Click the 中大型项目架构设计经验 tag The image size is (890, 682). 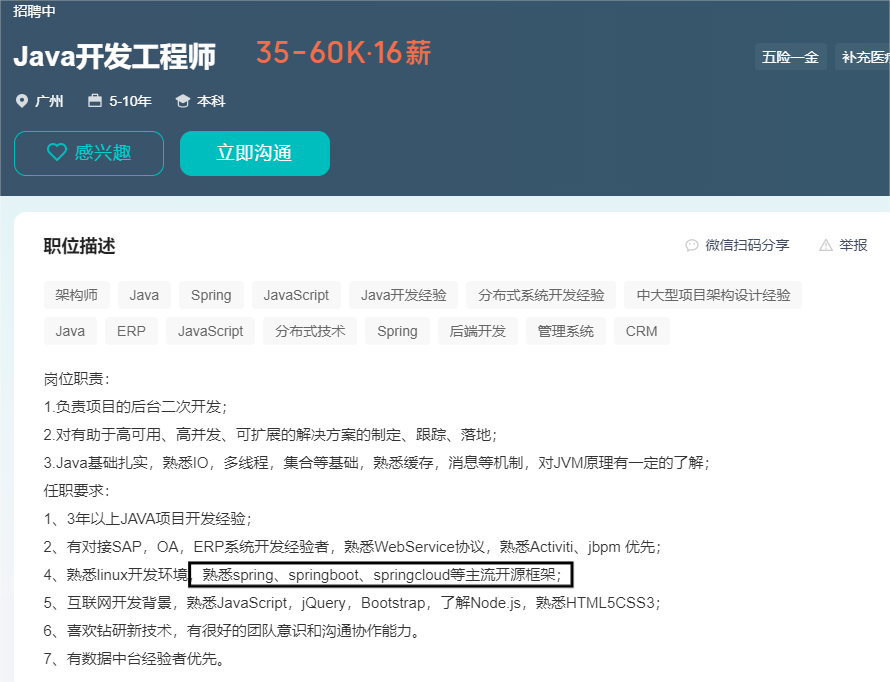click(x=713, y=295)
